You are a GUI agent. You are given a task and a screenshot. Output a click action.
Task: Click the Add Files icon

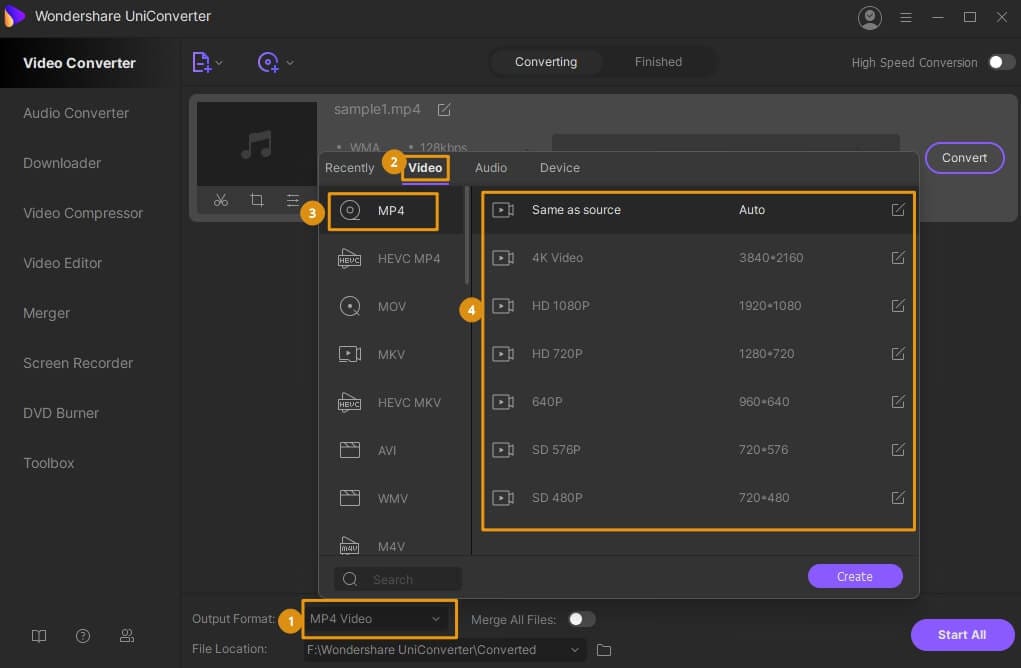pyautogui.click(x=201, y=63)
